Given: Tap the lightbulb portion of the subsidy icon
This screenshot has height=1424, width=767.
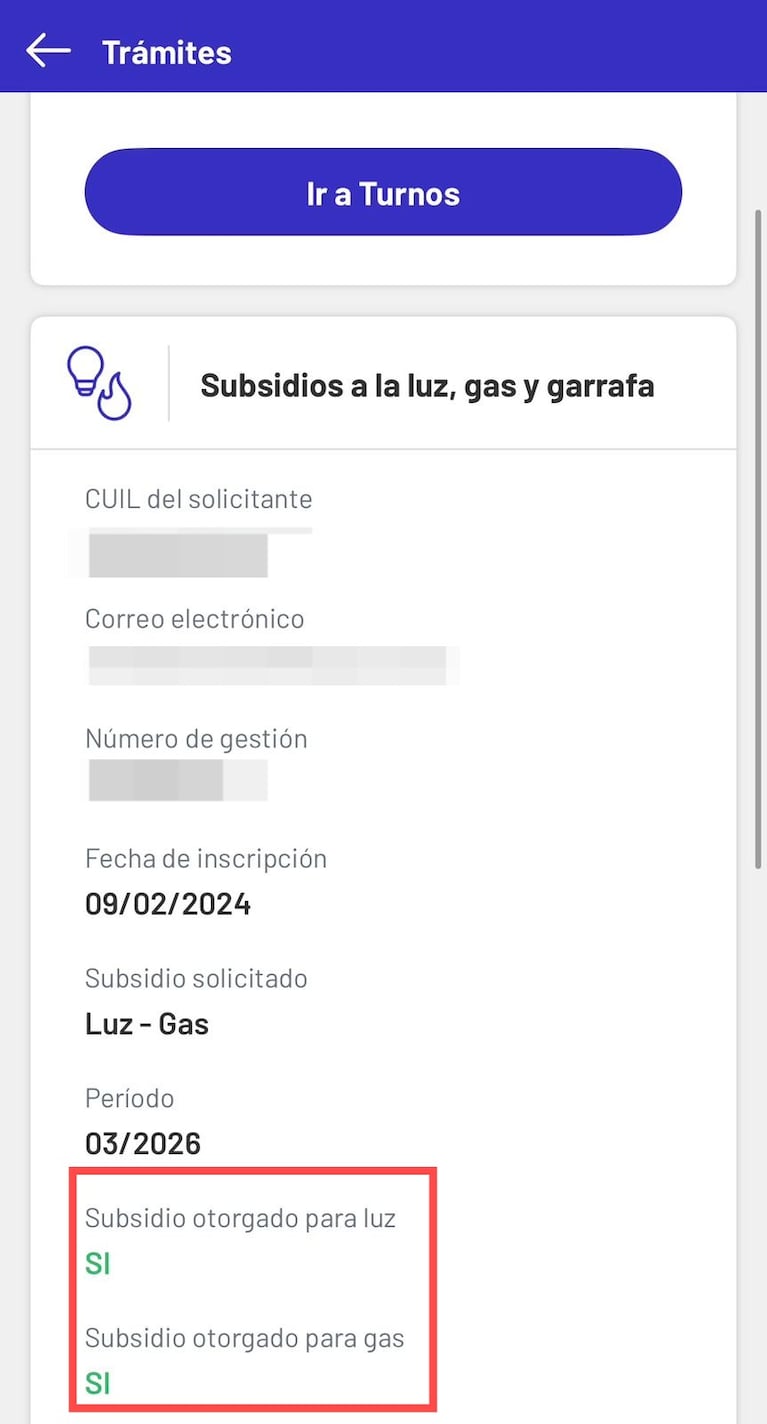Looking at the screenshot, I should coord(87,370).
